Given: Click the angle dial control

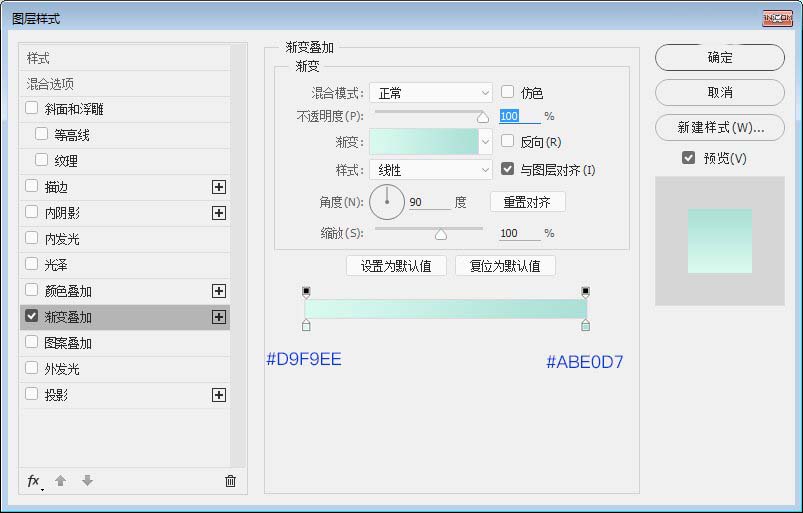Looking at the screenshot, I should pyautogui.click(x=387, y=202).
